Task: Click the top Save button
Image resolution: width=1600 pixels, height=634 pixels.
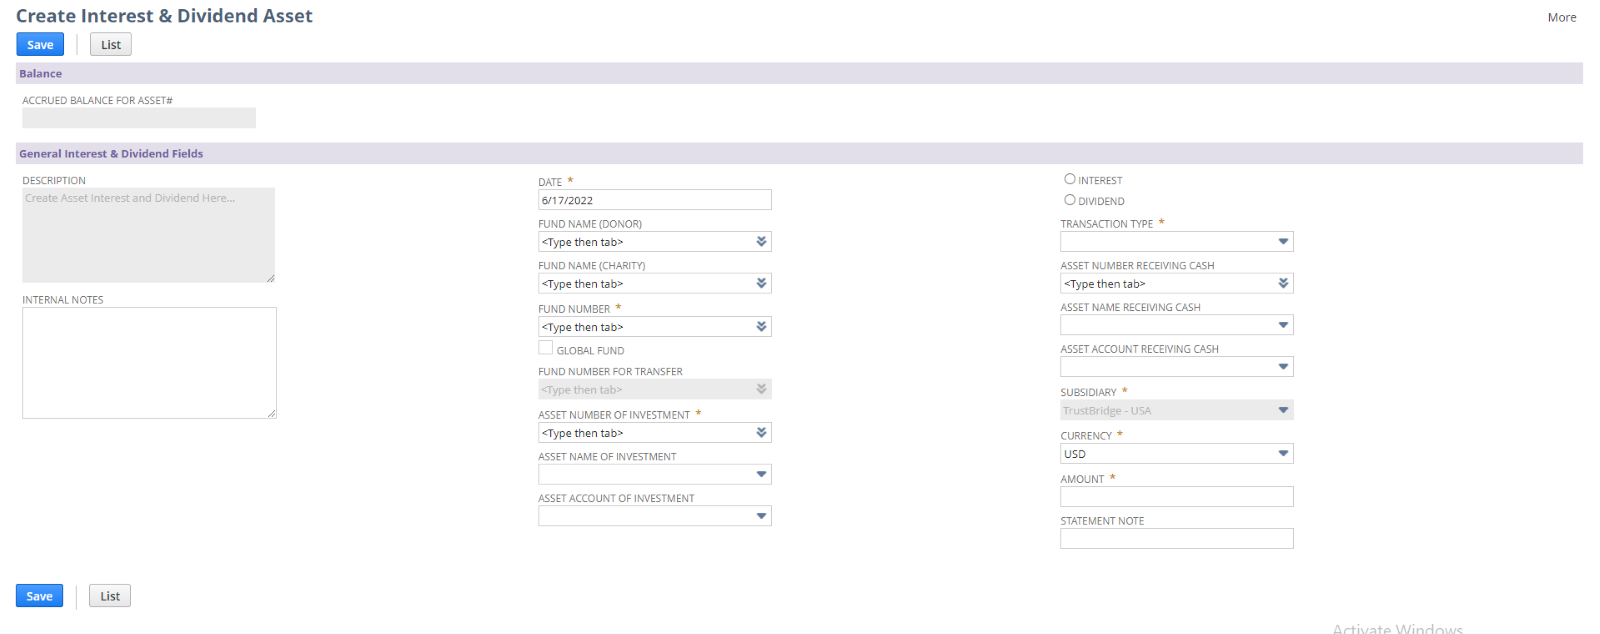Action: coord(40,45)
